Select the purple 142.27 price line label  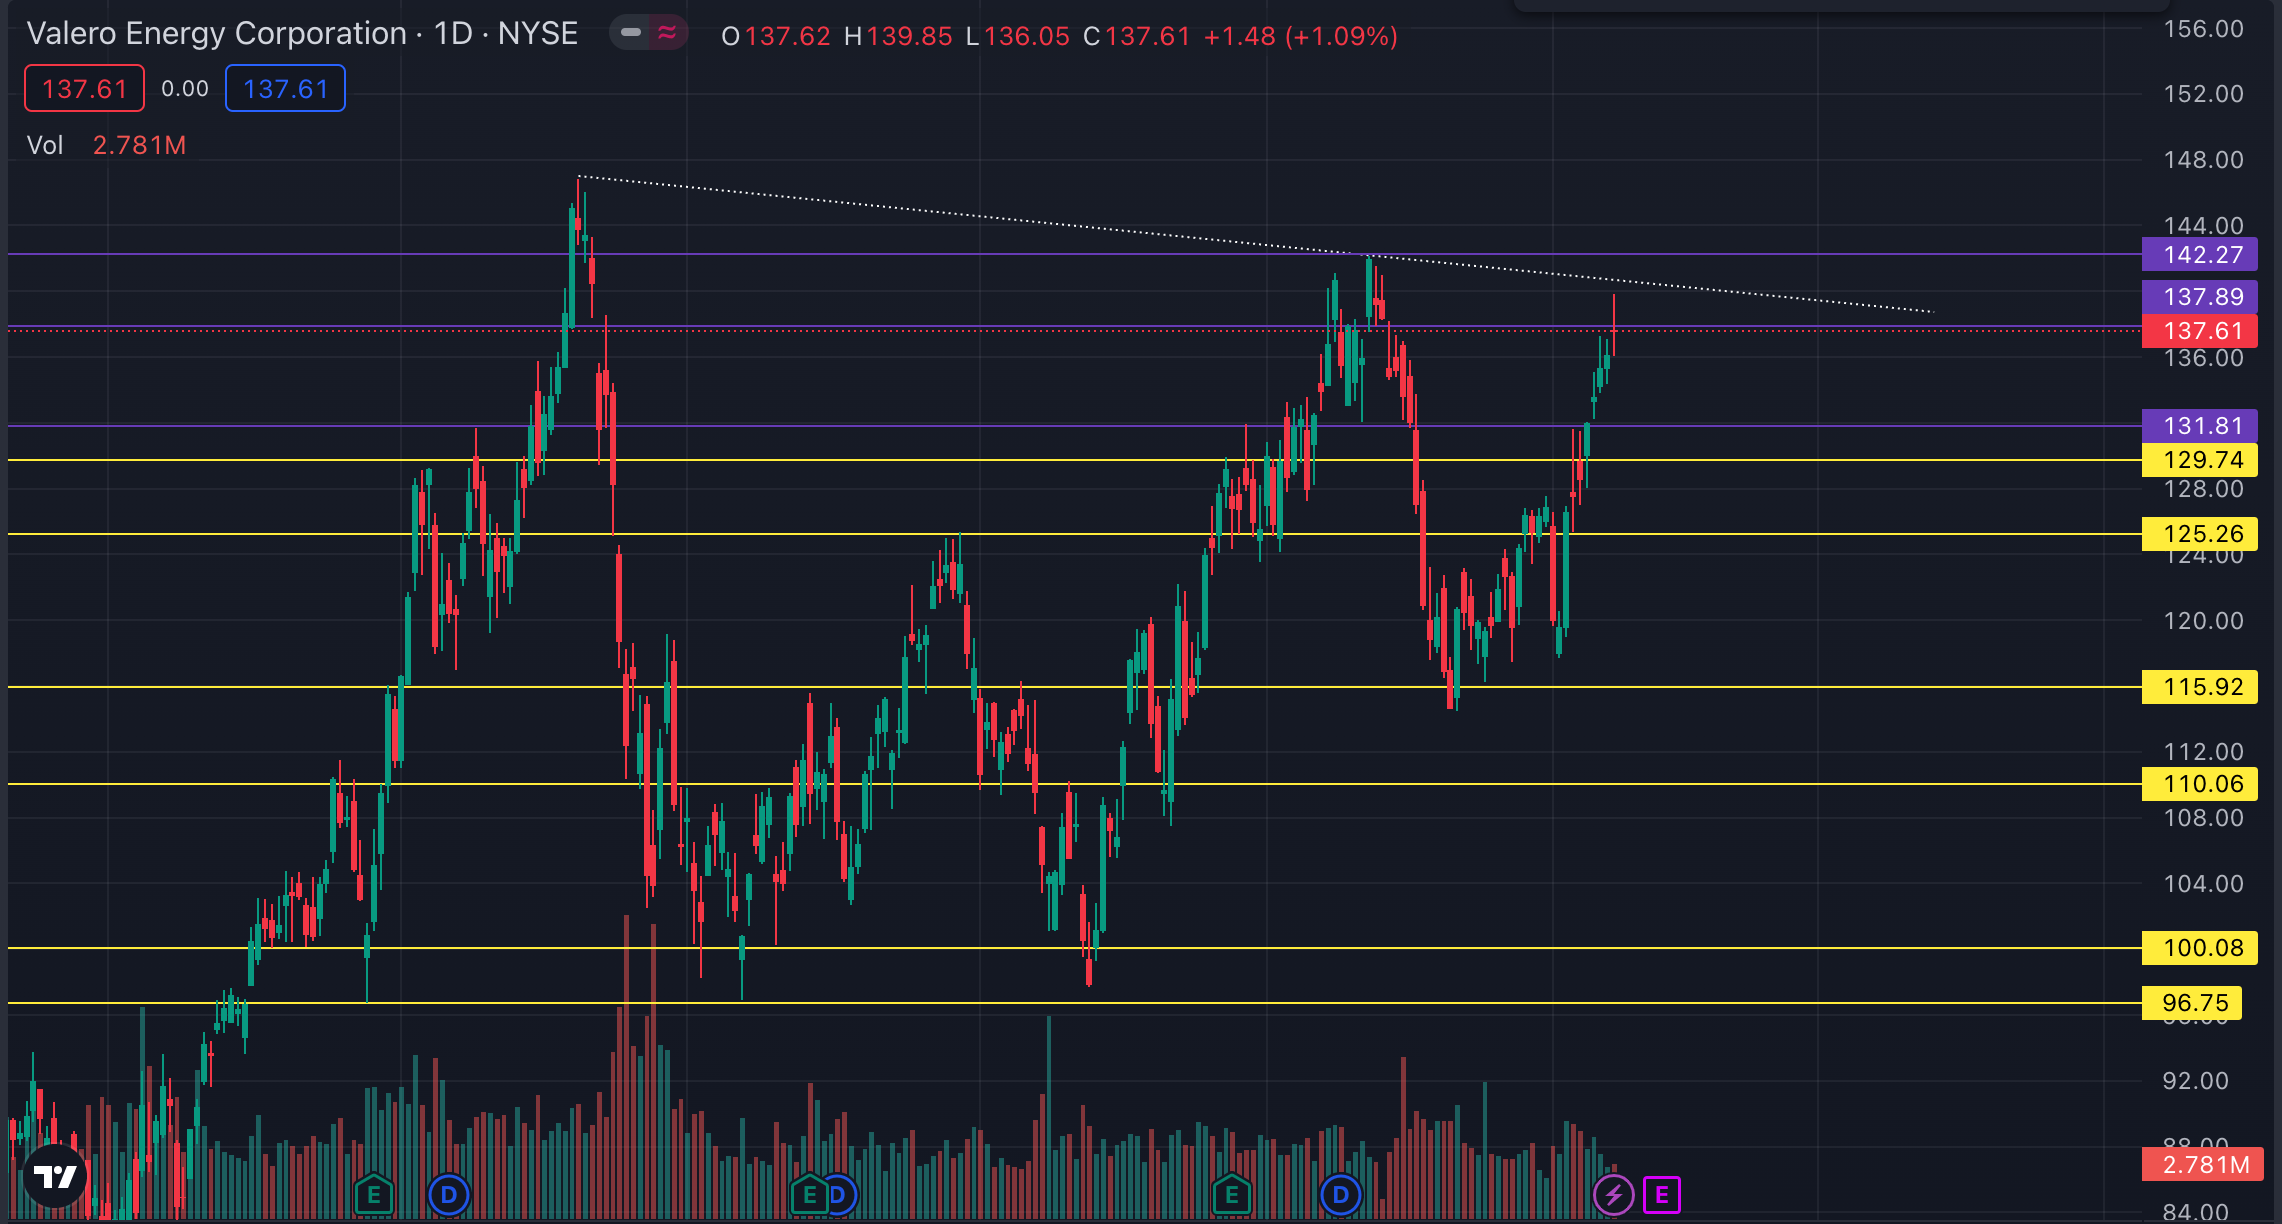(2200, 255)
